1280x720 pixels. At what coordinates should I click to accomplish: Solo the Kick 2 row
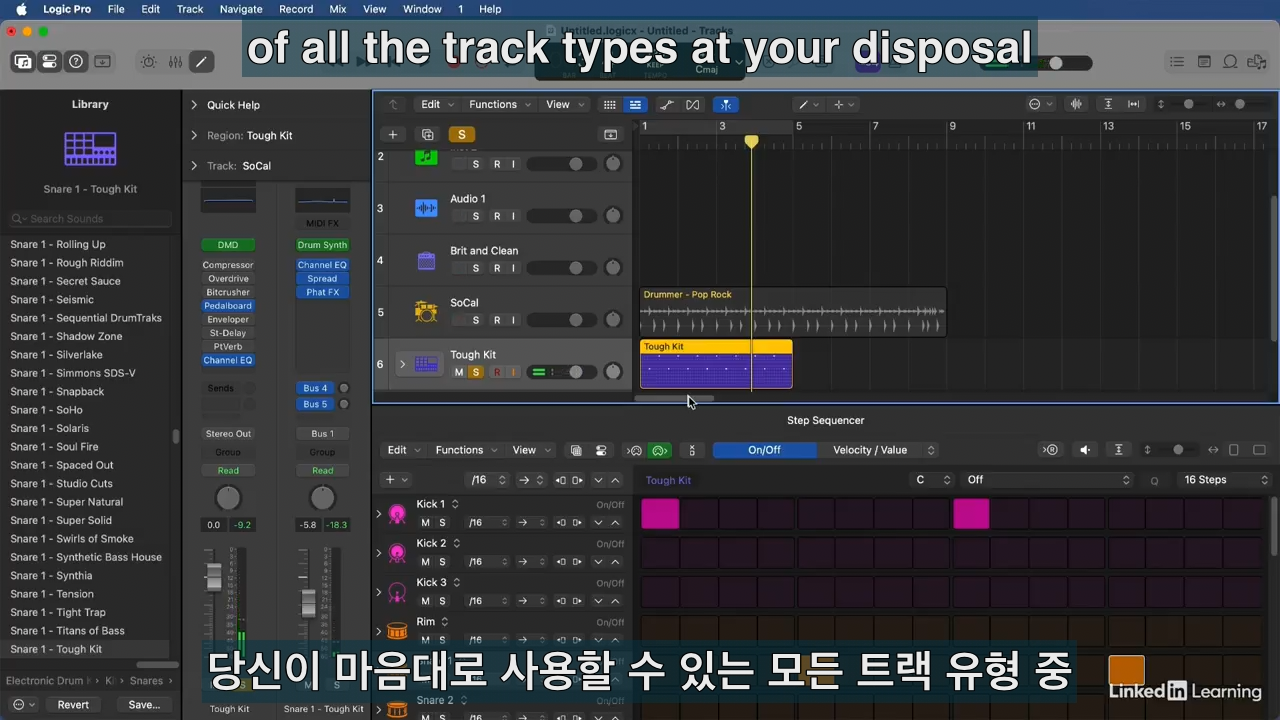[442, 562]
